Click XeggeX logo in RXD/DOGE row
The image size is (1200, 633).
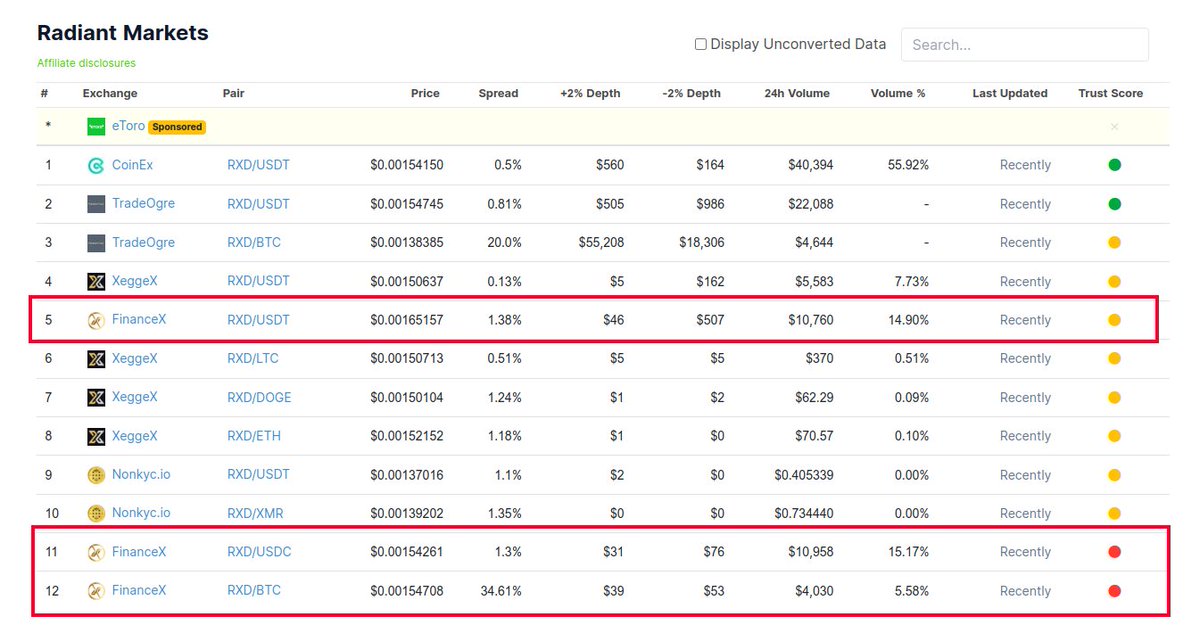point(96,398)
